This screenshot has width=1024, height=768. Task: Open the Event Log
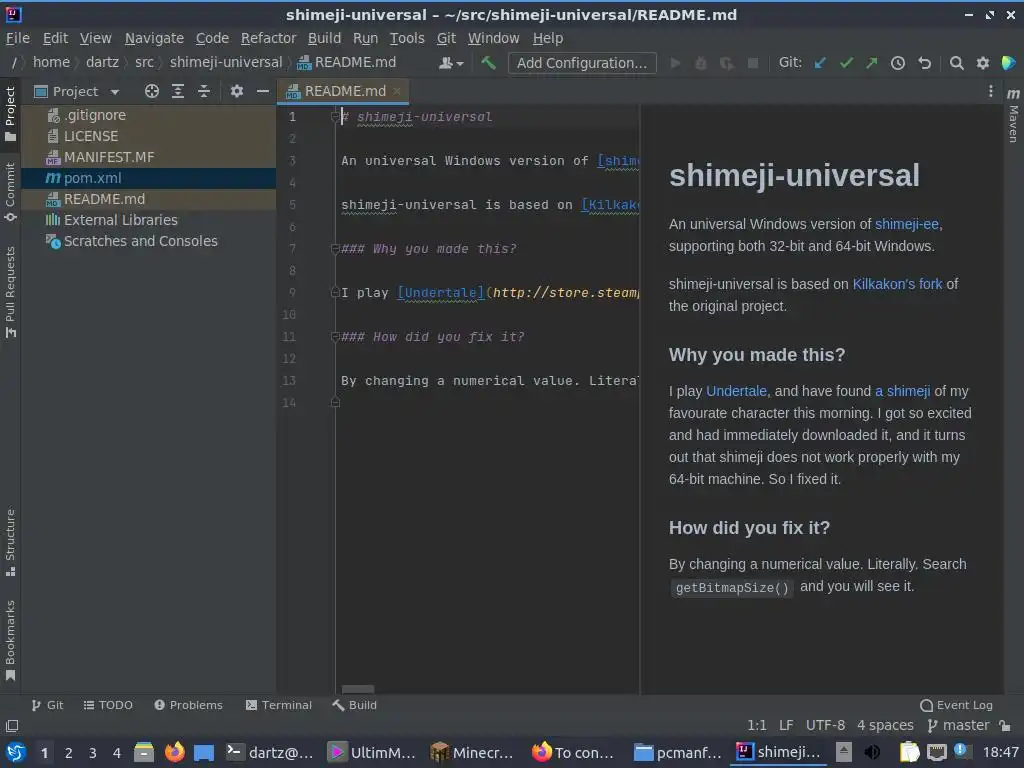tap(956, 705)
